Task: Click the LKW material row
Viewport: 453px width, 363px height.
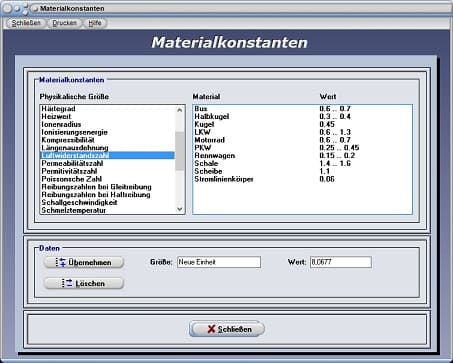Action: 302,132
